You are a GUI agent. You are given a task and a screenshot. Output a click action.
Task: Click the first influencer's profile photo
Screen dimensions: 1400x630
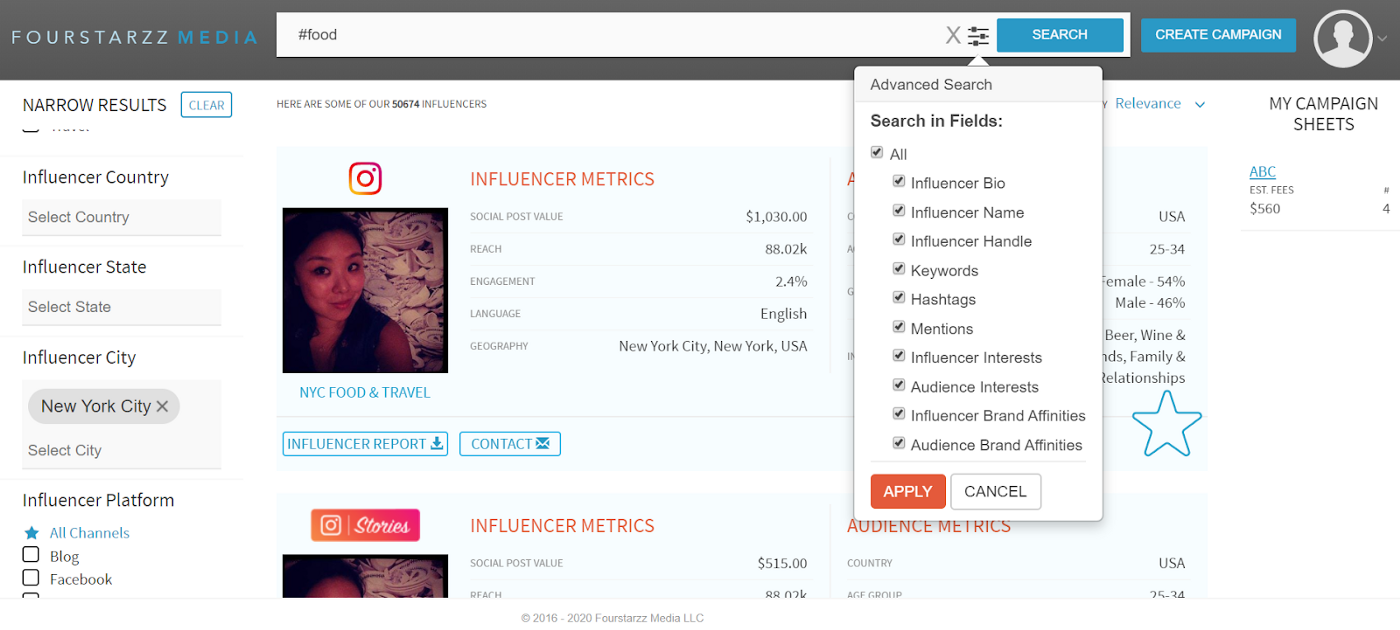pyautogui.click(x=365, y=290)
